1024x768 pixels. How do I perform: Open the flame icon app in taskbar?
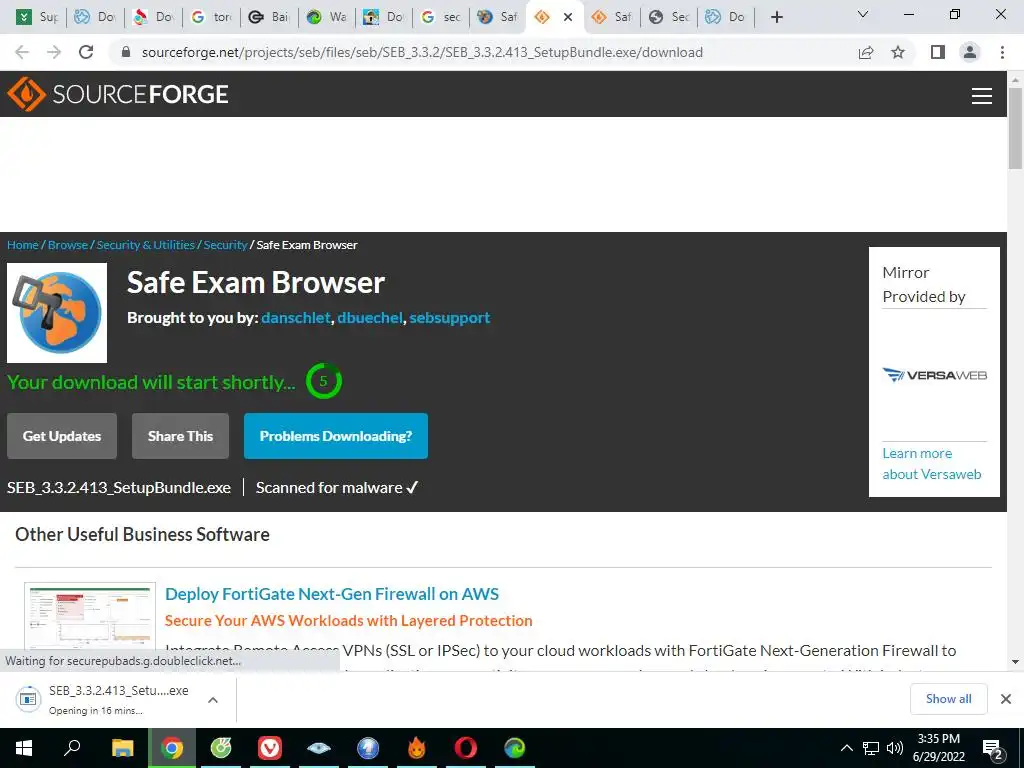coord(417,748)
